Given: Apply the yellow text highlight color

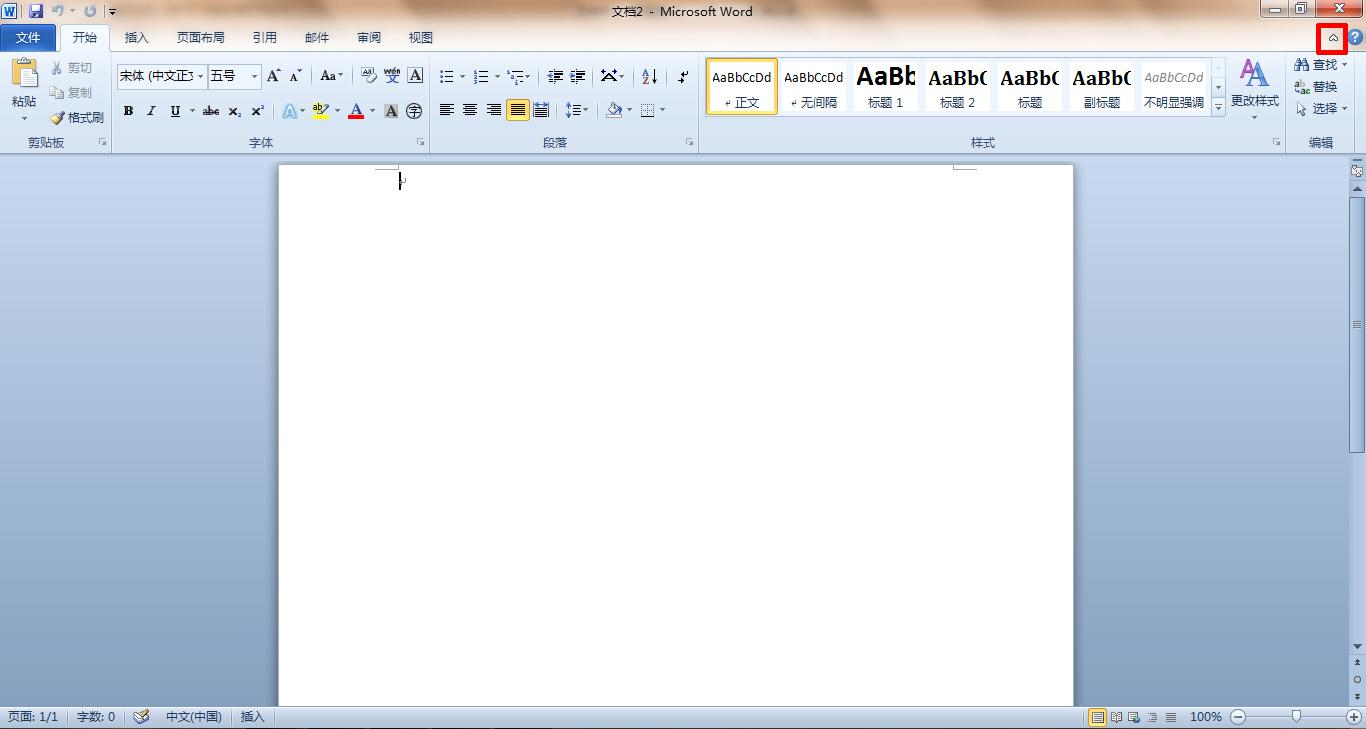Looking at the screenshot, I should [x=320, y=111].
